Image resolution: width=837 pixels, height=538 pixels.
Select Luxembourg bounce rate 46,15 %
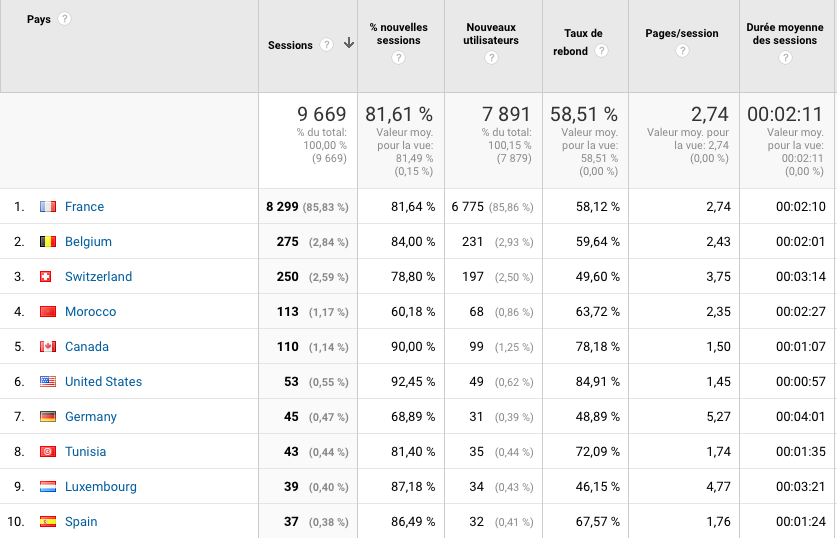click(x=598, y=487)
